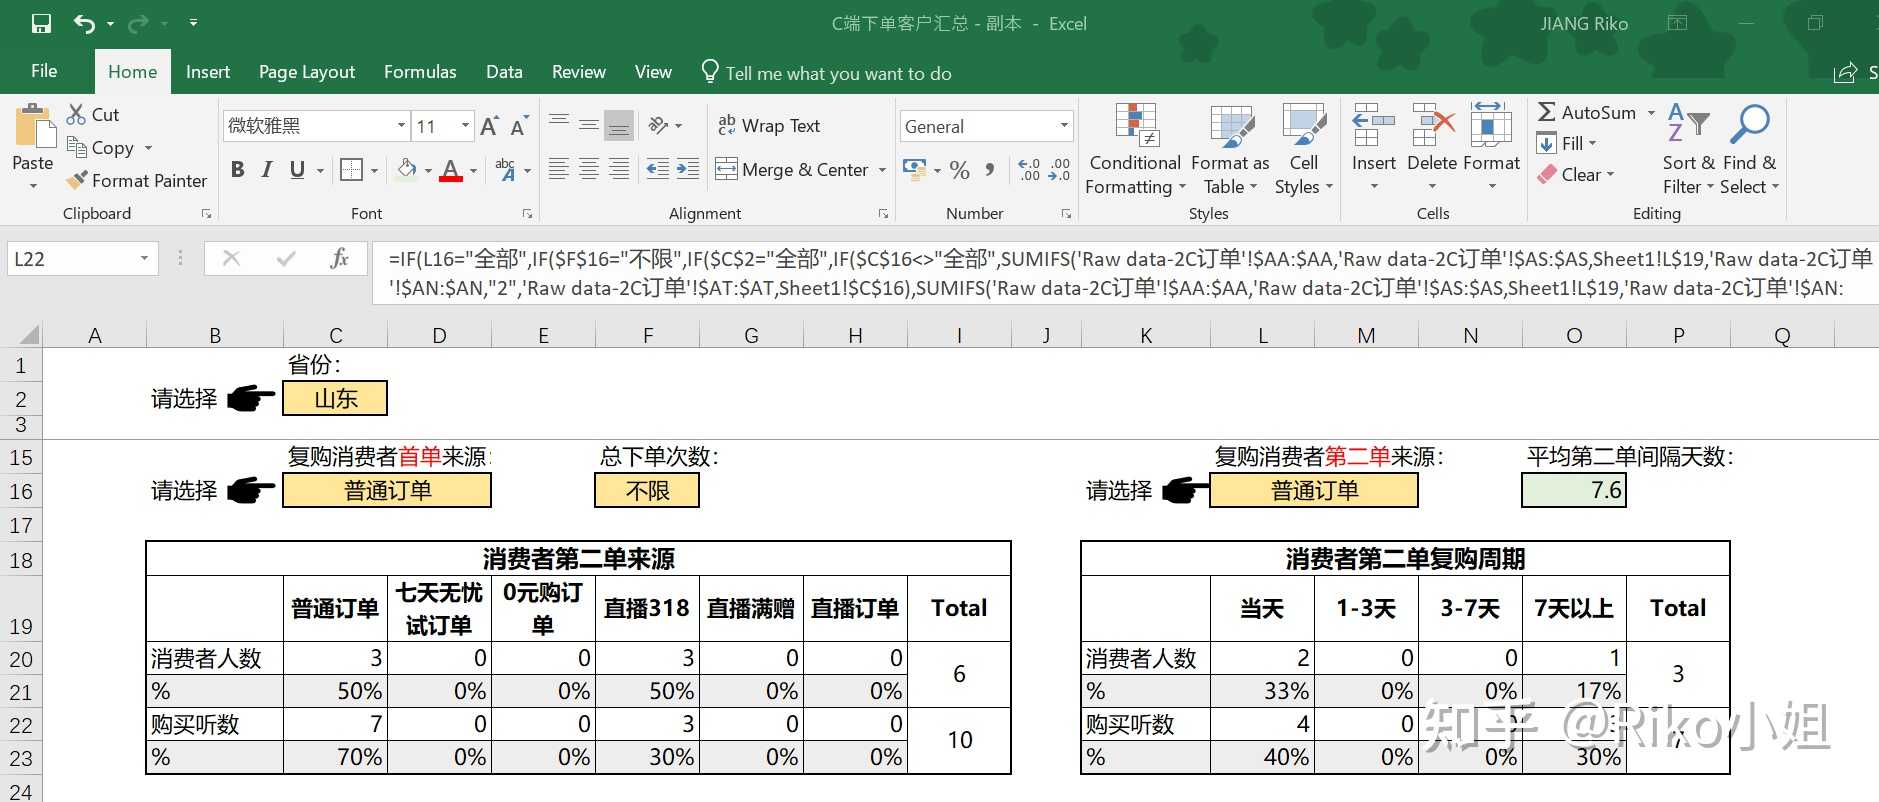Toggle Italic formatting

[267, 170]
